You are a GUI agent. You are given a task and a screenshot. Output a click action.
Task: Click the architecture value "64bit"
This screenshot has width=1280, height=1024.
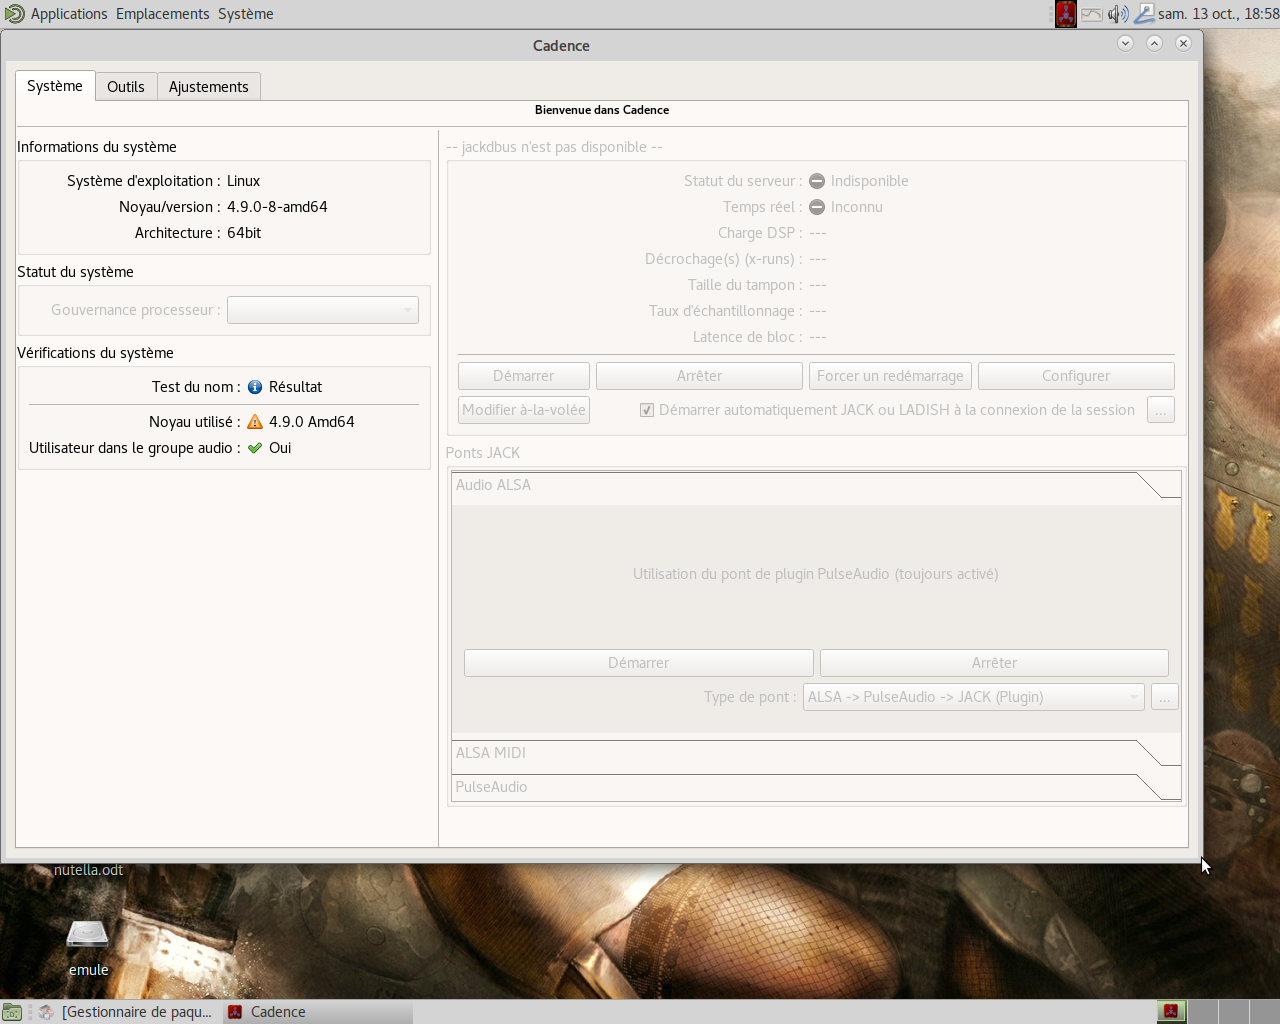244,233
